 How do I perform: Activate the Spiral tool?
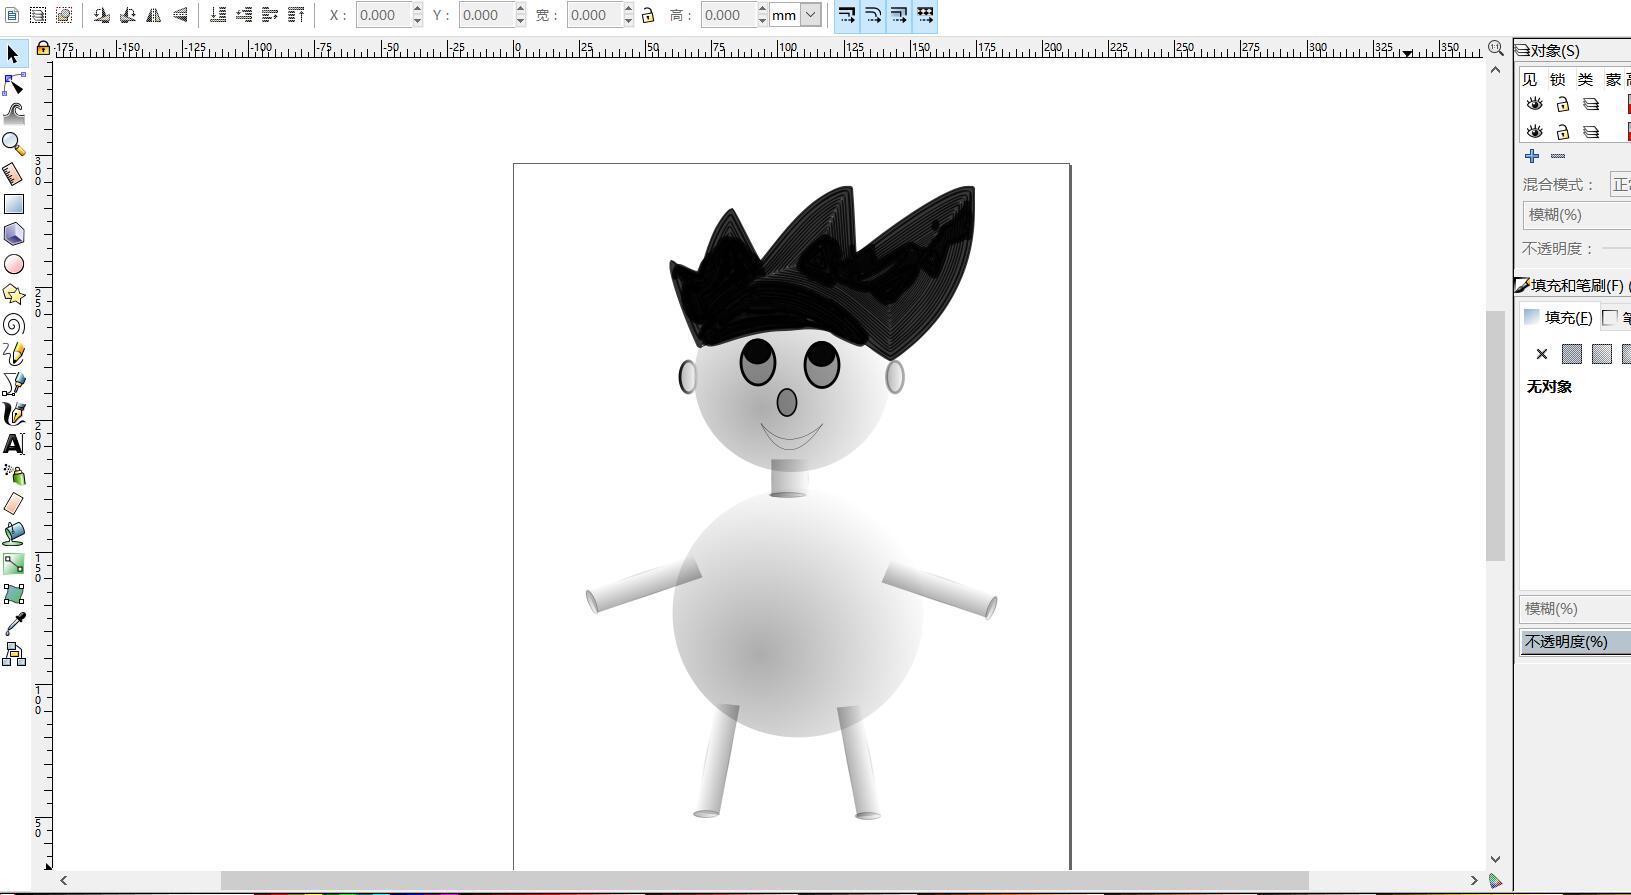pyautogui.click(x=14, y=324)
